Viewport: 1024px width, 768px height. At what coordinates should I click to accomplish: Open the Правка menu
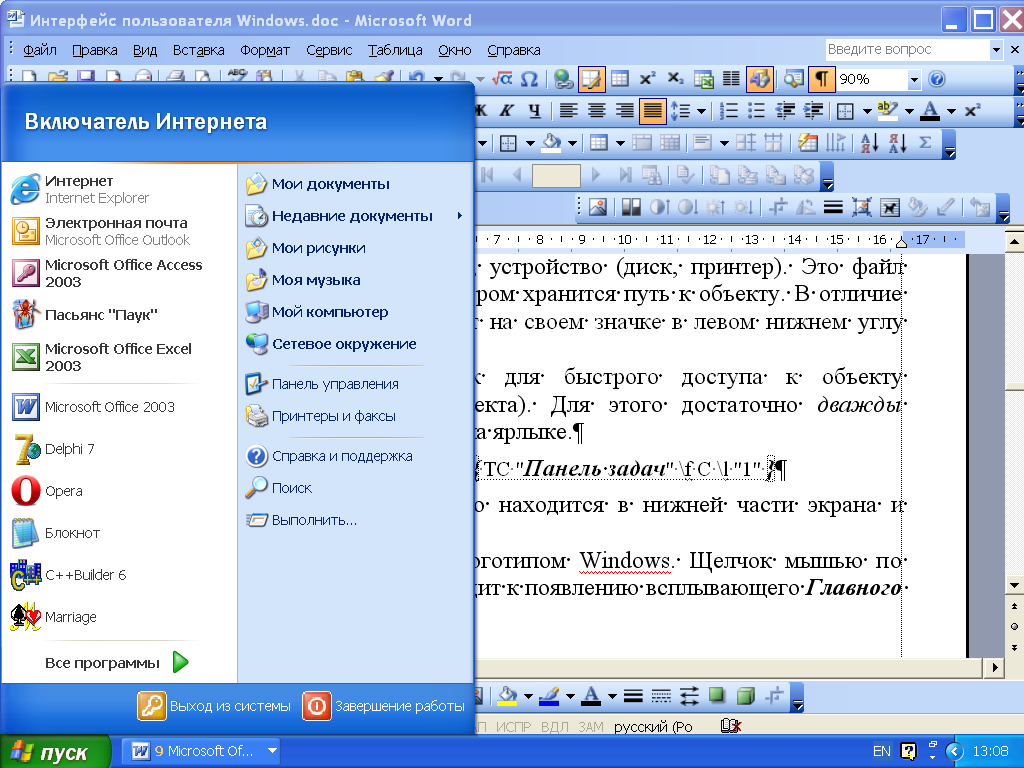[95, 50]
